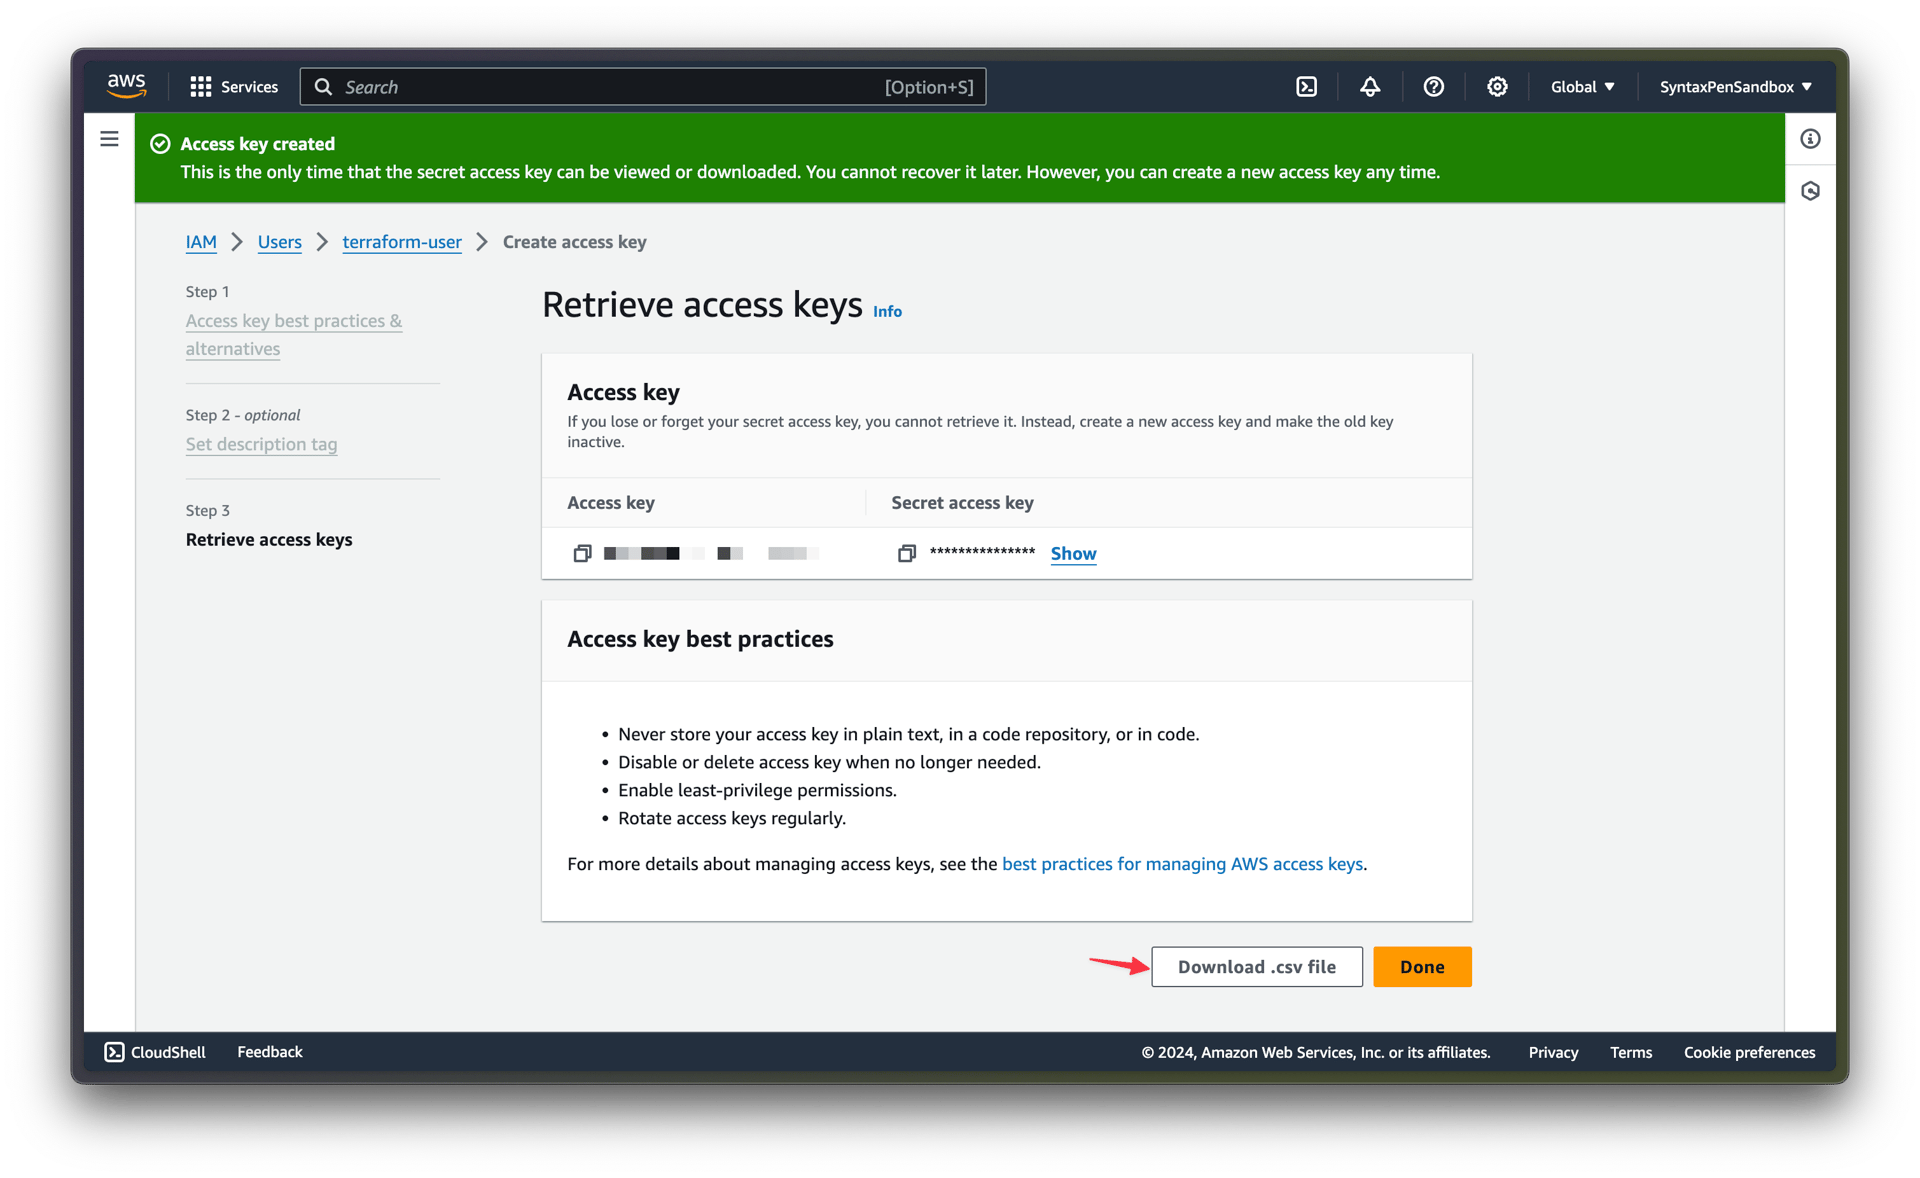Open the notifications bell
The image size is (1920, 1178).
pos(1369,86)
